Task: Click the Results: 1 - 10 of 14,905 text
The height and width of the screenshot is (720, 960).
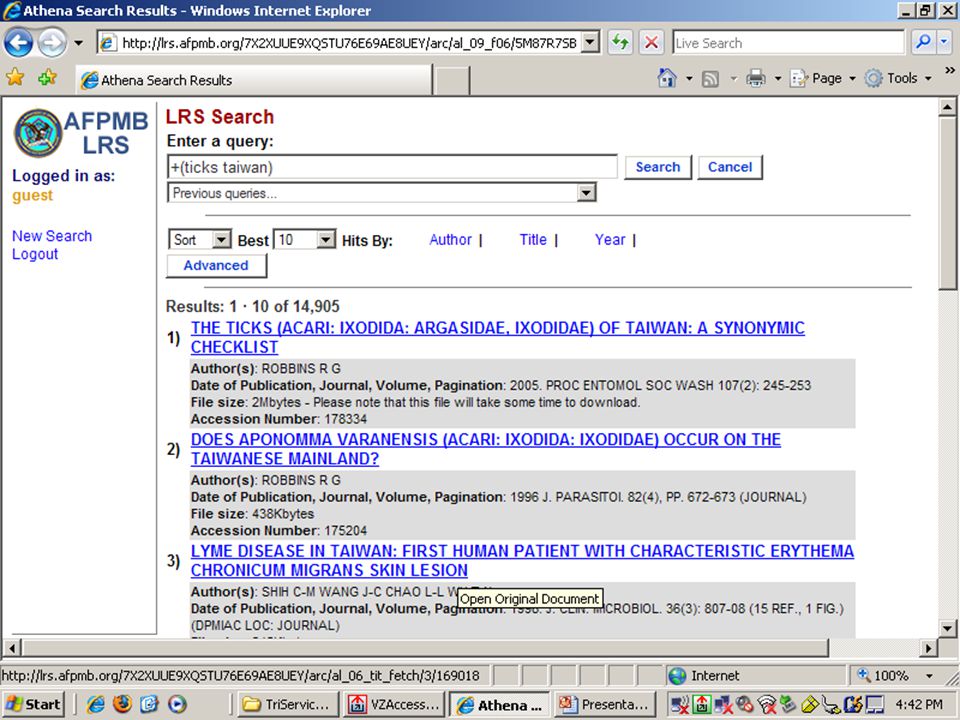Action: [252, 306]
